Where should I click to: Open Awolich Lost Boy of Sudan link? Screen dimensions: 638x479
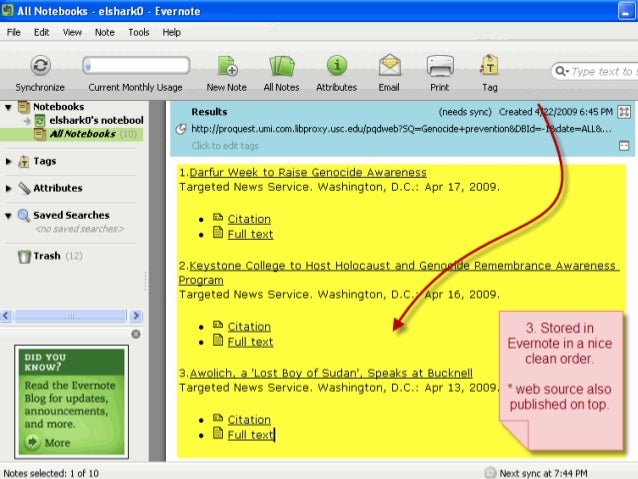tap(331, 373)
